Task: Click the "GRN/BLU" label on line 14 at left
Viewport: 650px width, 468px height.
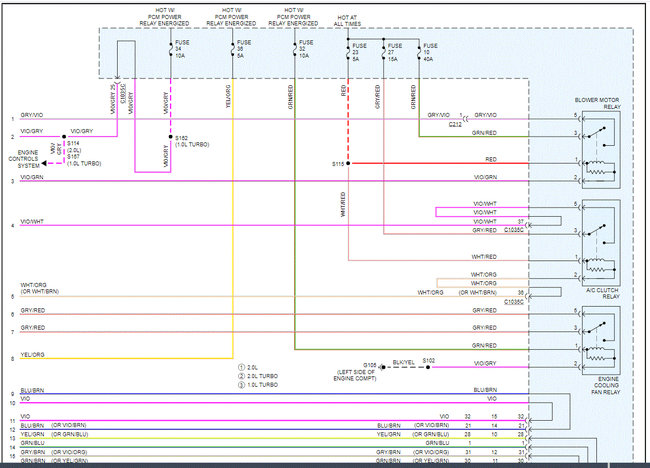Action: (x=32, y=443)
